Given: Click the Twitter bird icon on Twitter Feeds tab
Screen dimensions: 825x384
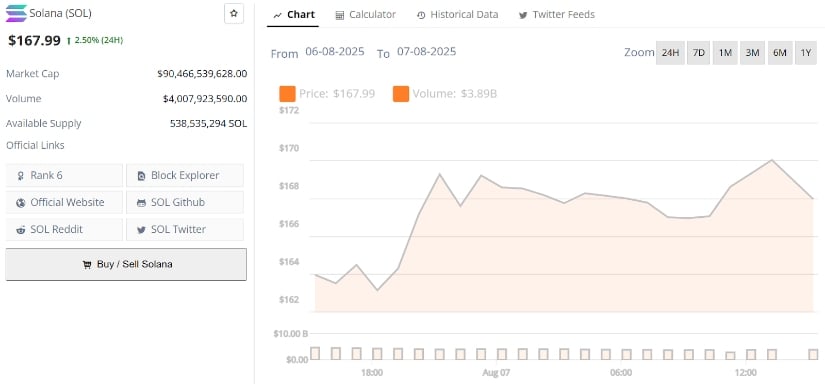Looking at the screenshot, I should (x=523, y=15).
